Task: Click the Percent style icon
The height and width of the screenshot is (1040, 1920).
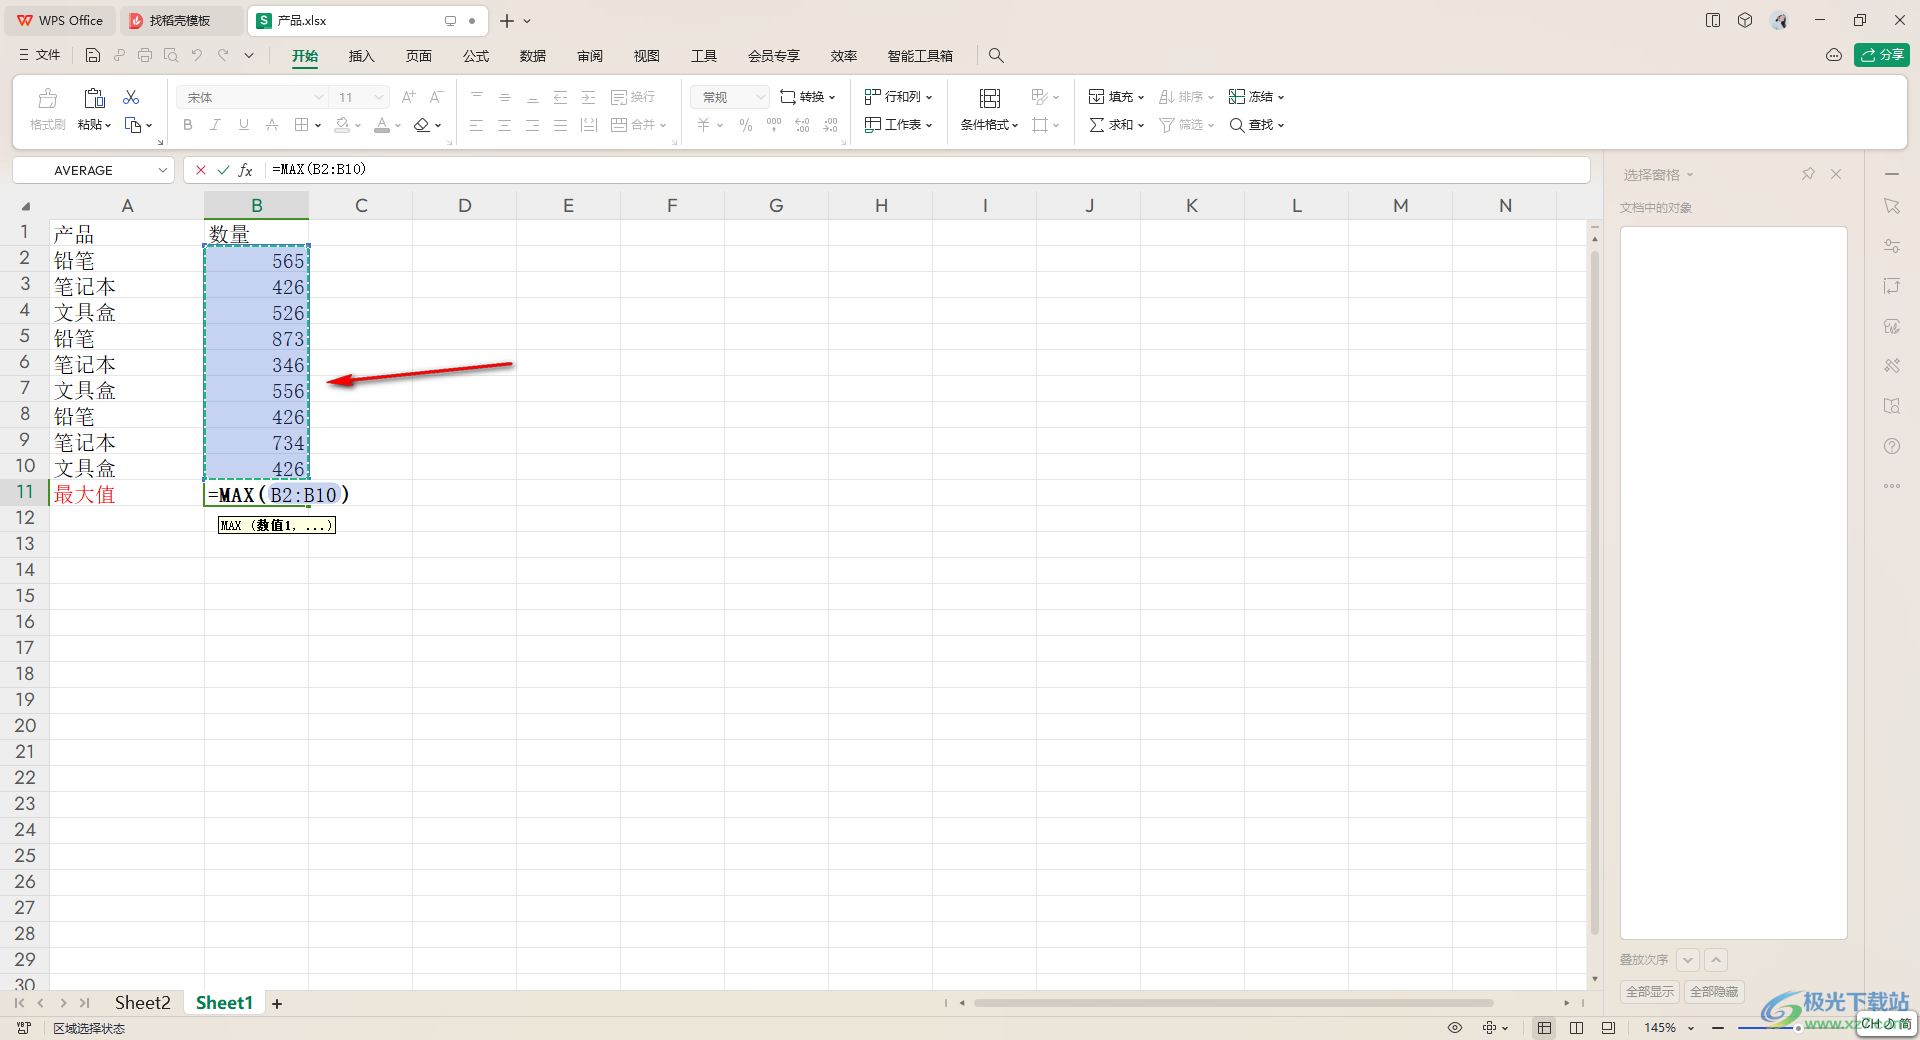Action: tap(746, 125)
